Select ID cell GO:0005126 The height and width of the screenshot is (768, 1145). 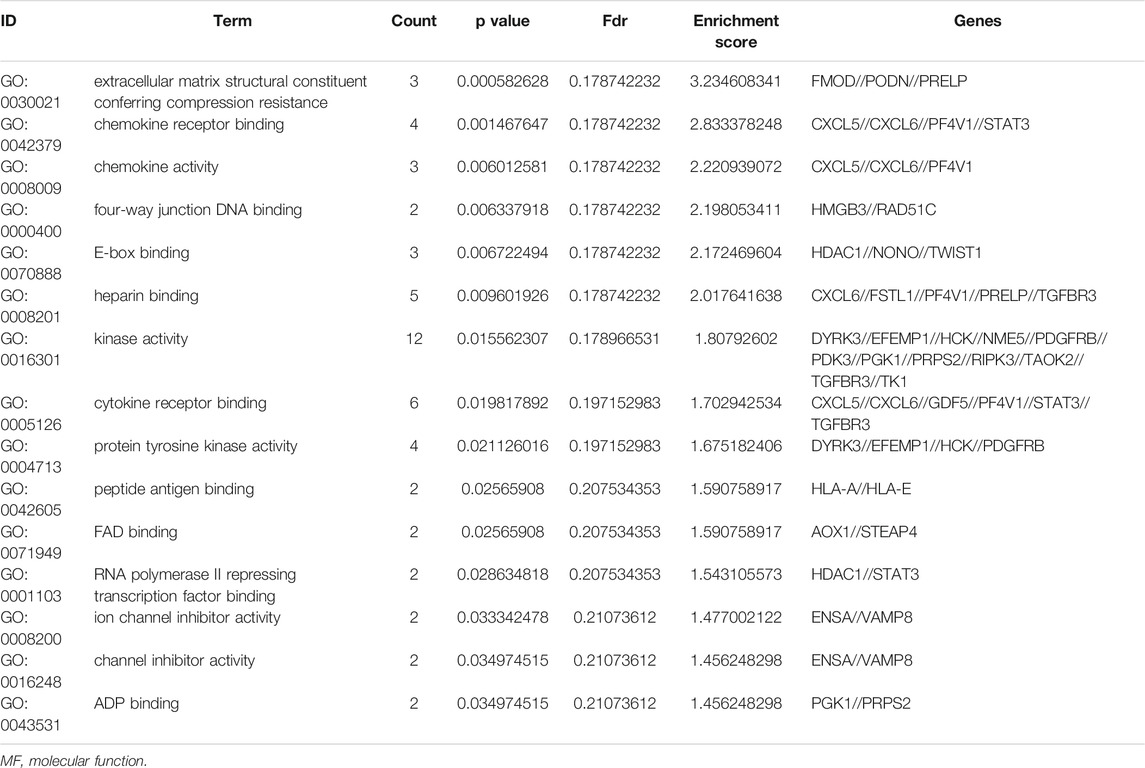tap(31, 414)
